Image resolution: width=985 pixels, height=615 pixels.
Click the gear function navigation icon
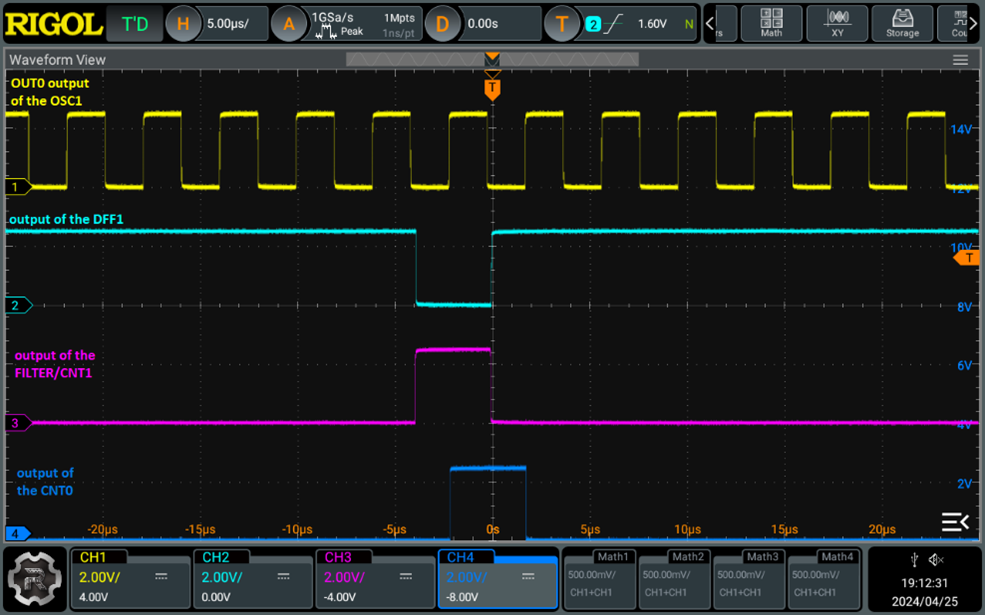tap(35, 578)
